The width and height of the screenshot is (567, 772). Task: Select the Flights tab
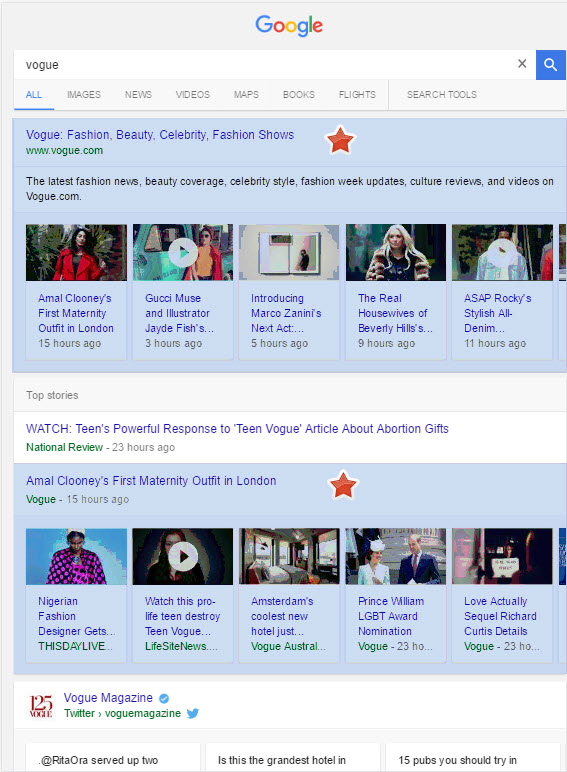point(357,95)
